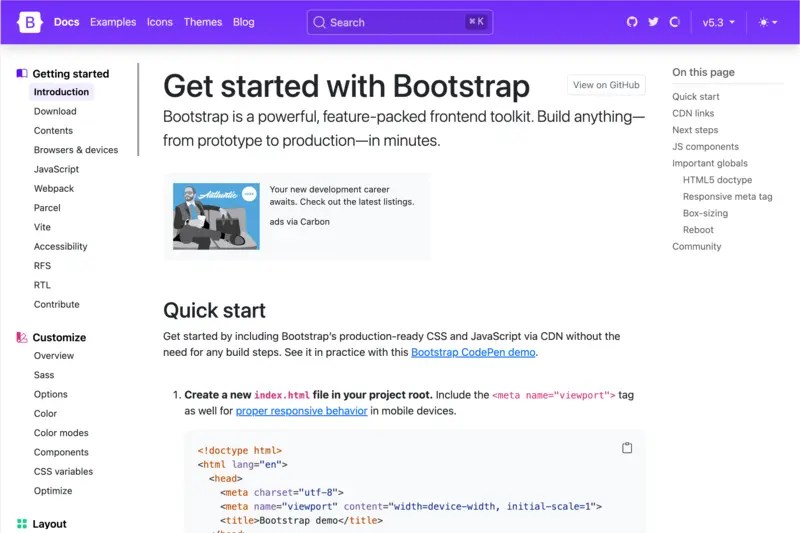The width and height of the screenshot is (800, 533).
Task: Open Parcel in the sidebar
Action: tap(47, 208)
